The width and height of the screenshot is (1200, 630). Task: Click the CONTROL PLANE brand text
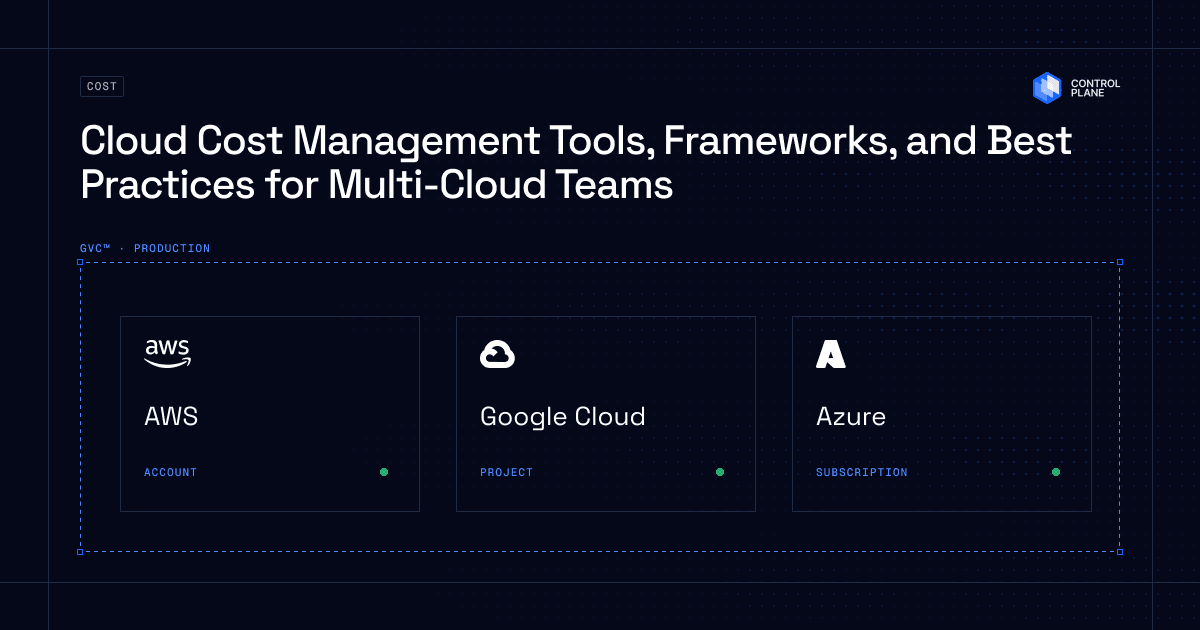point(1095,88)
